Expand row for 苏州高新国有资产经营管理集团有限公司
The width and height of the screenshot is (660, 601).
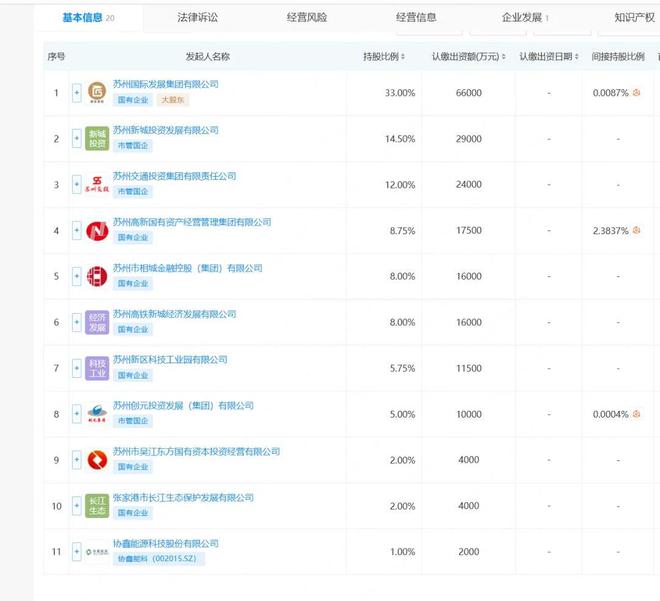coord(77,230)
